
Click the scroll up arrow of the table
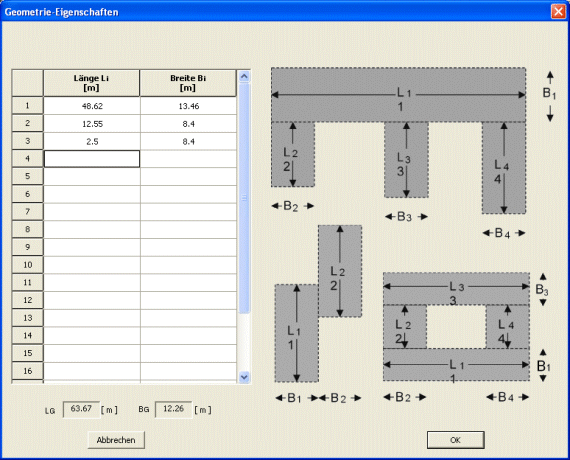(244, 76)
